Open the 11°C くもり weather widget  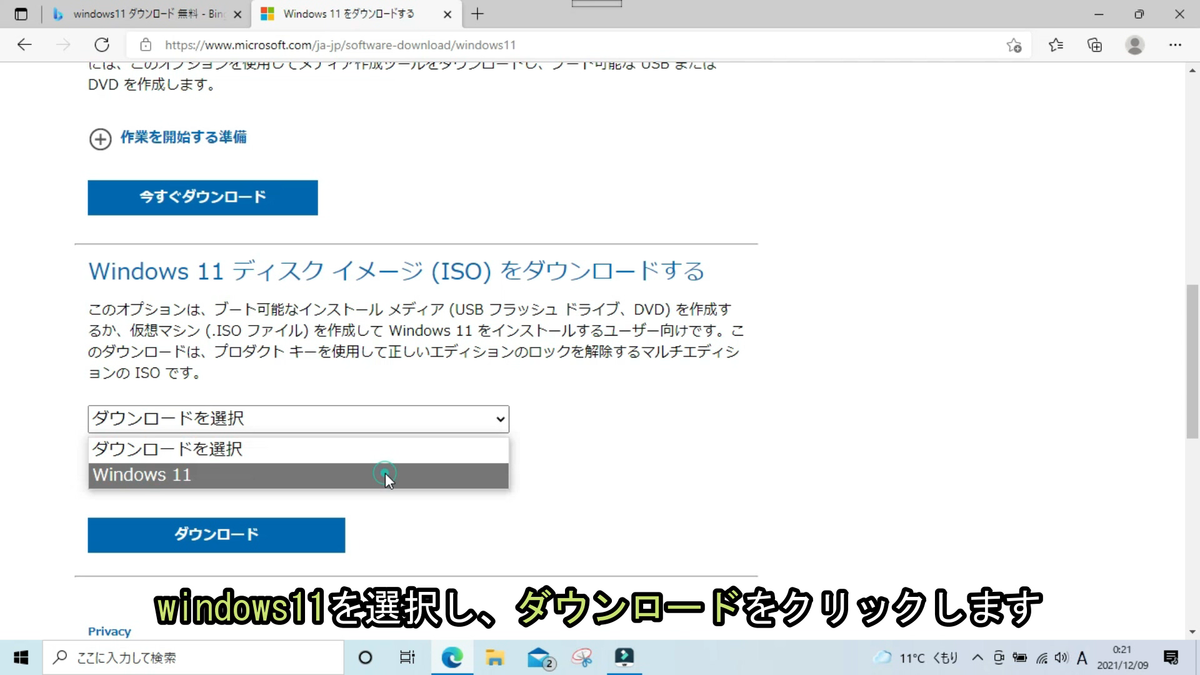[x=915, y=657]
